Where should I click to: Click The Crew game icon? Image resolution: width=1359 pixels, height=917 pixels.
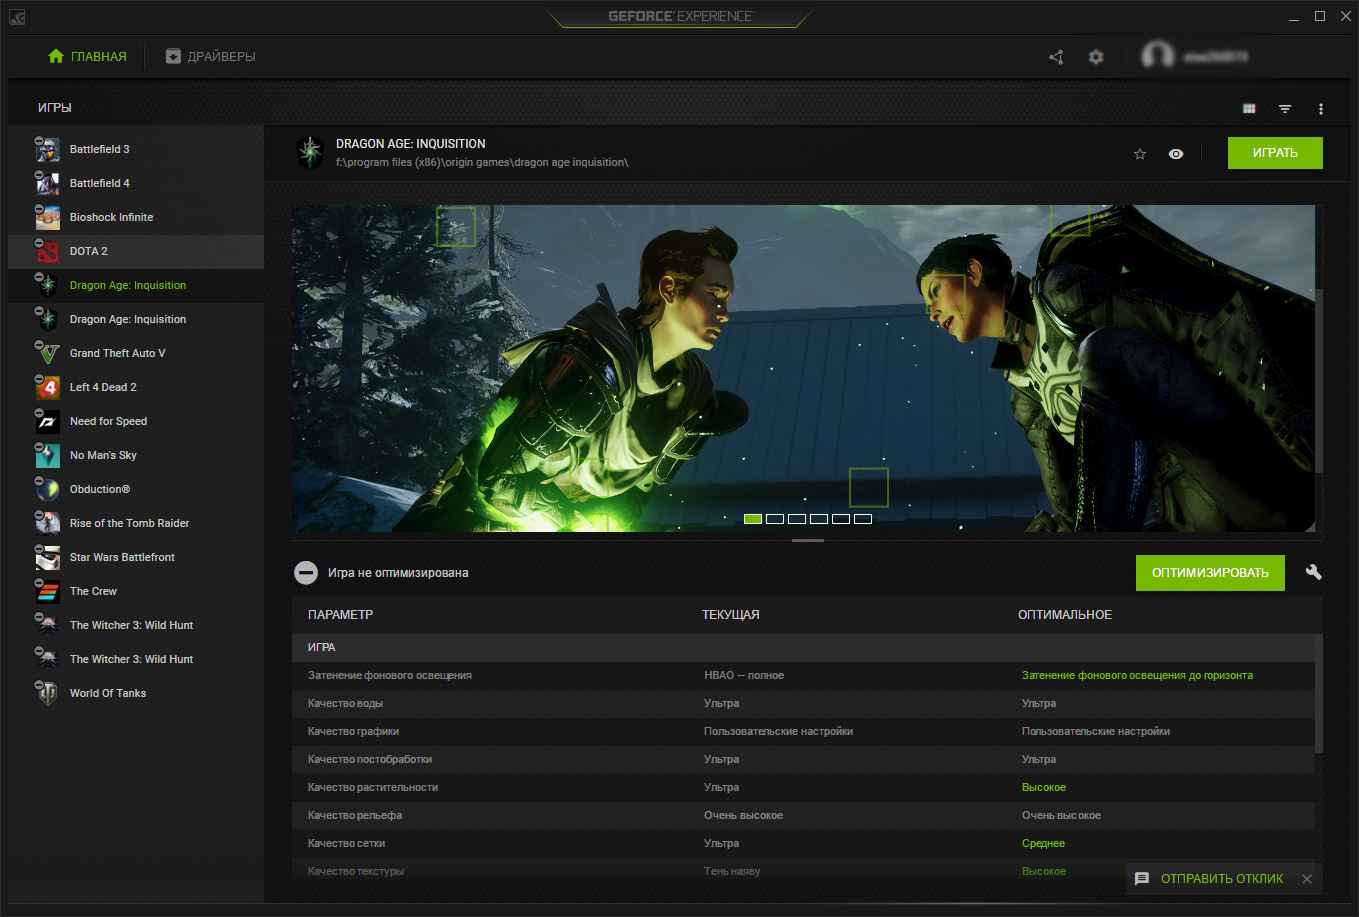(48, 592)
